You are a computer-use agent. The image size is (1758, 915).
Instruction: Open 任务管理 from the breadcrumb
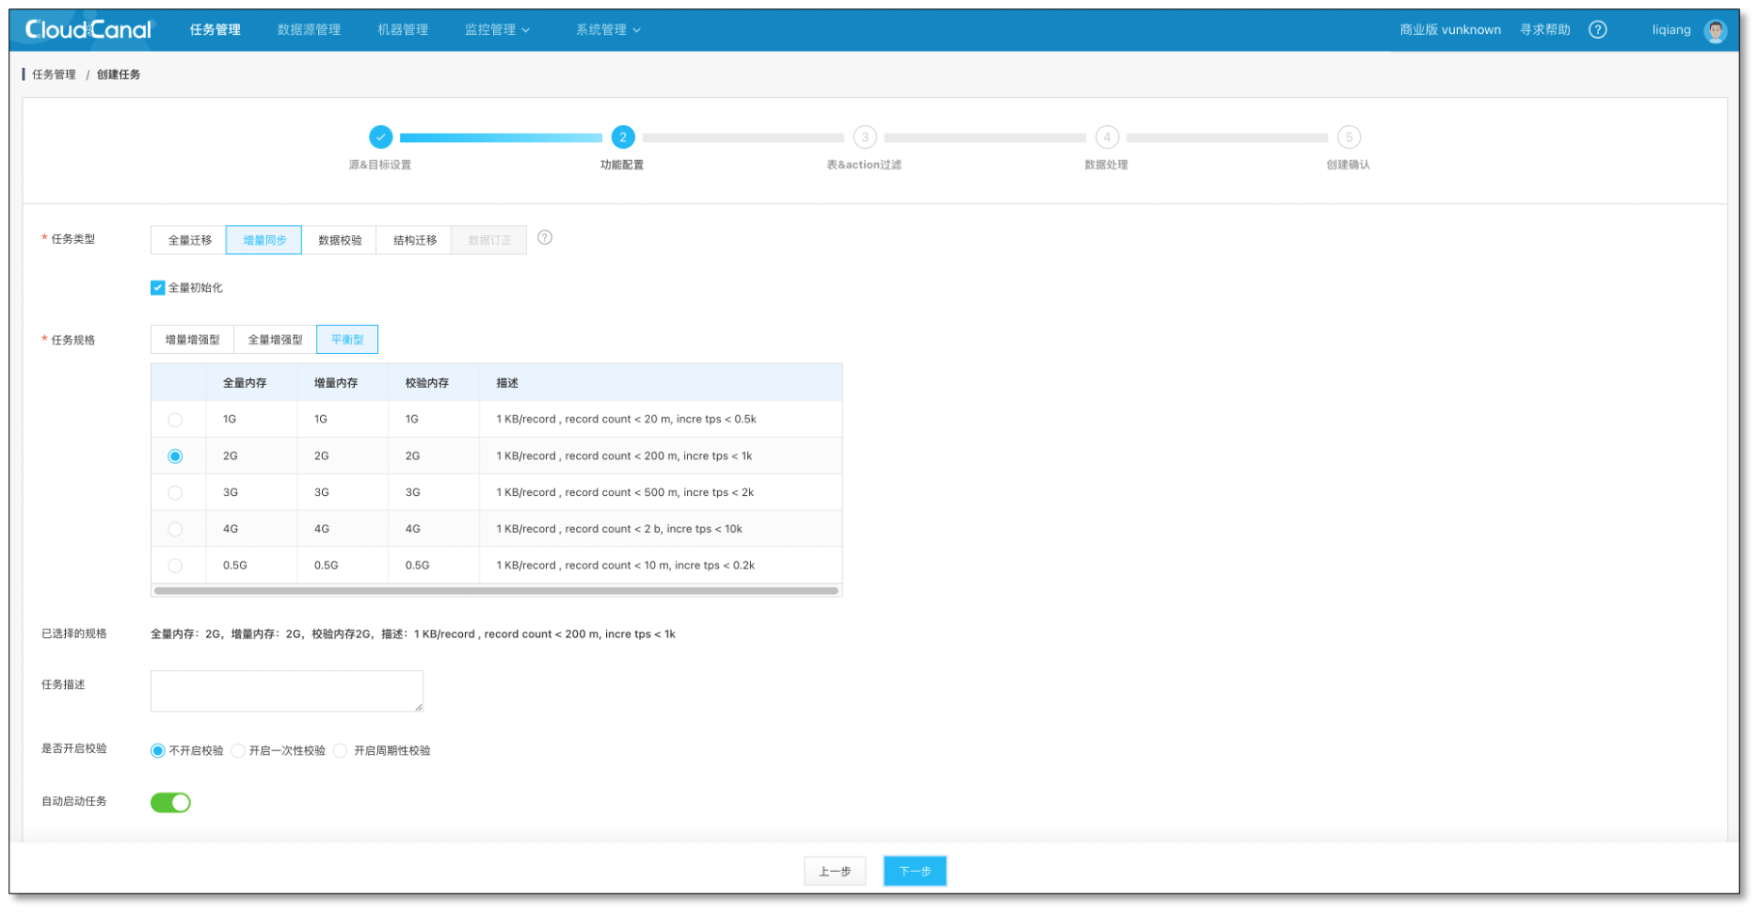[51, 74]
